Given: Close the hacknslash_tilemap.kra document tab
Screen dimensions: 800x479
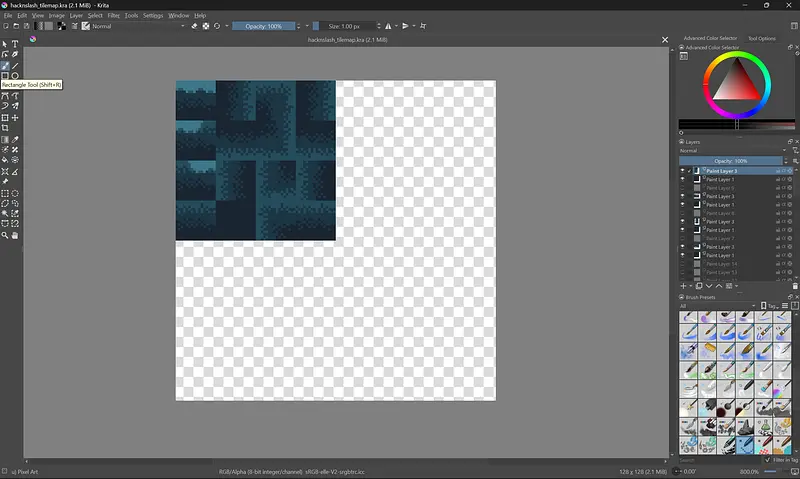Looking at the screenshot, I should point(667,39).
